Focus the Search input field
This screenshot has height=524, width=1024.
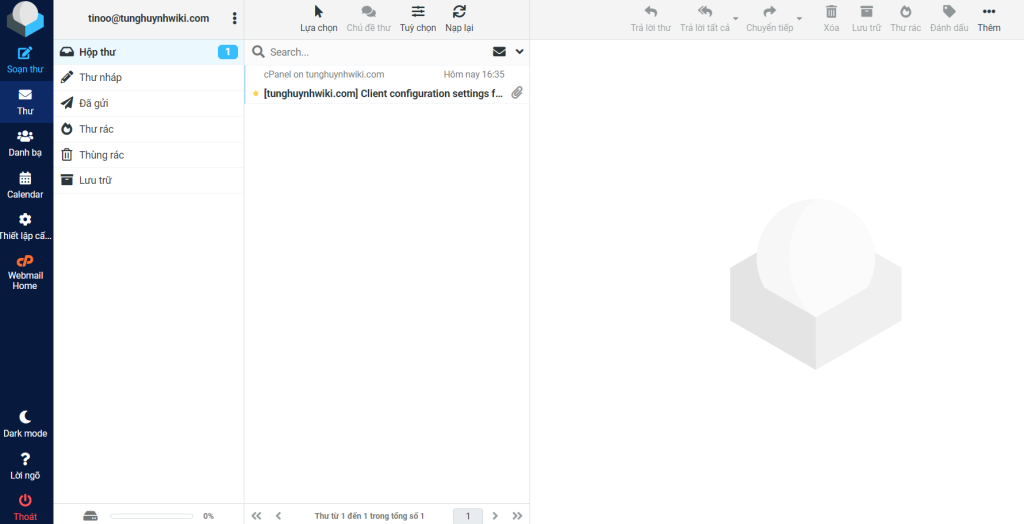click(x=377, y=52)
